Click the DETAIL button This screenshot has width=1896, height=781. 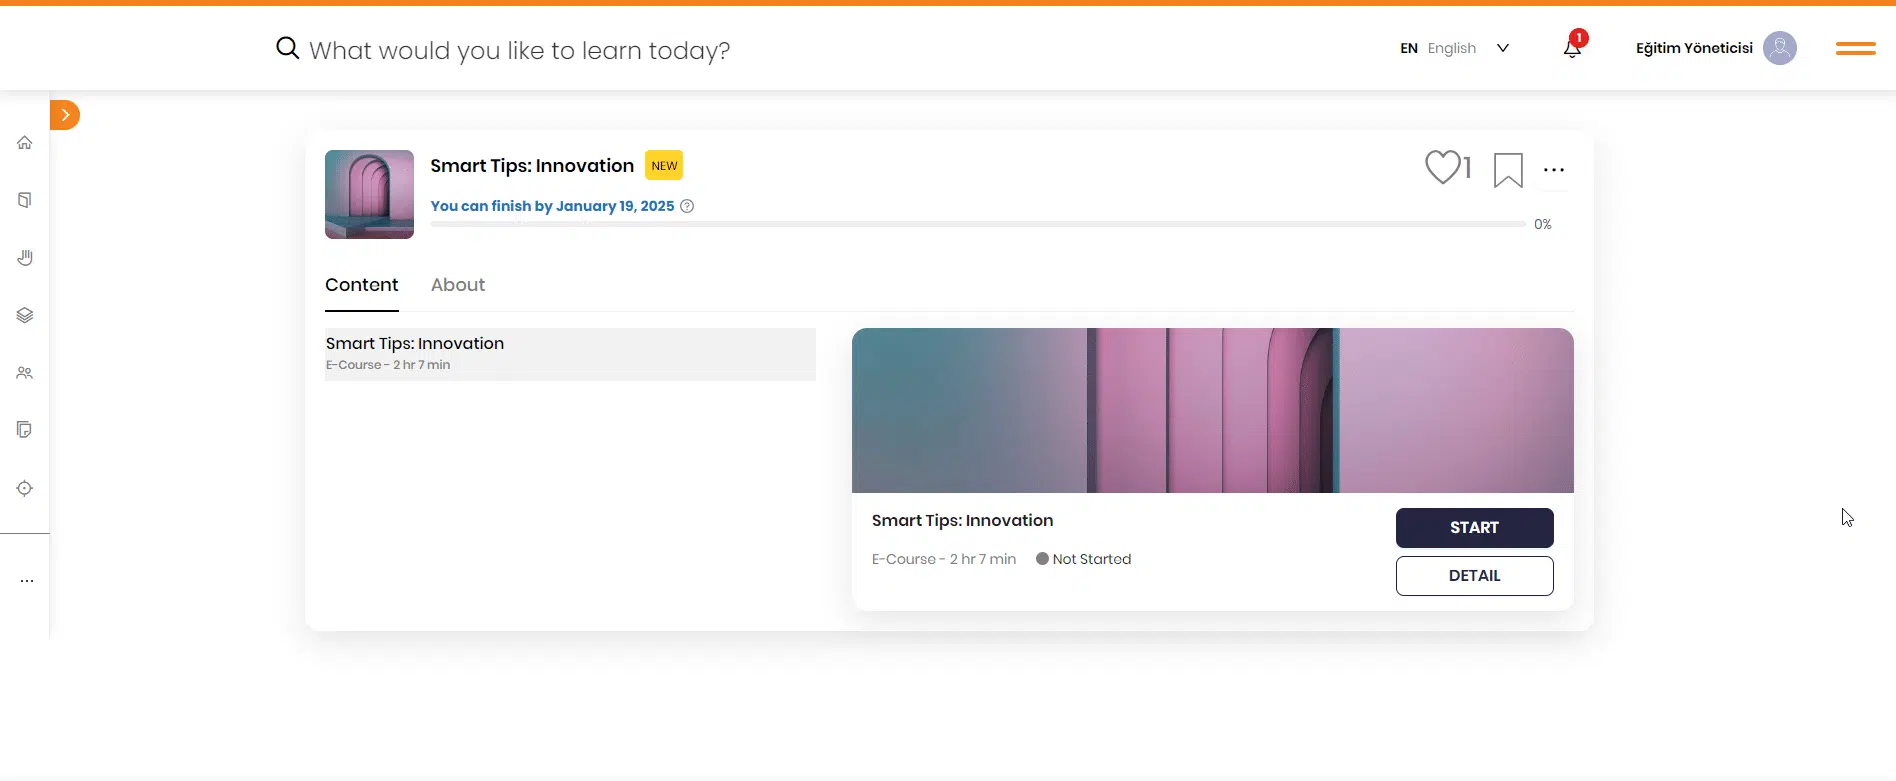click(1474, 576)
